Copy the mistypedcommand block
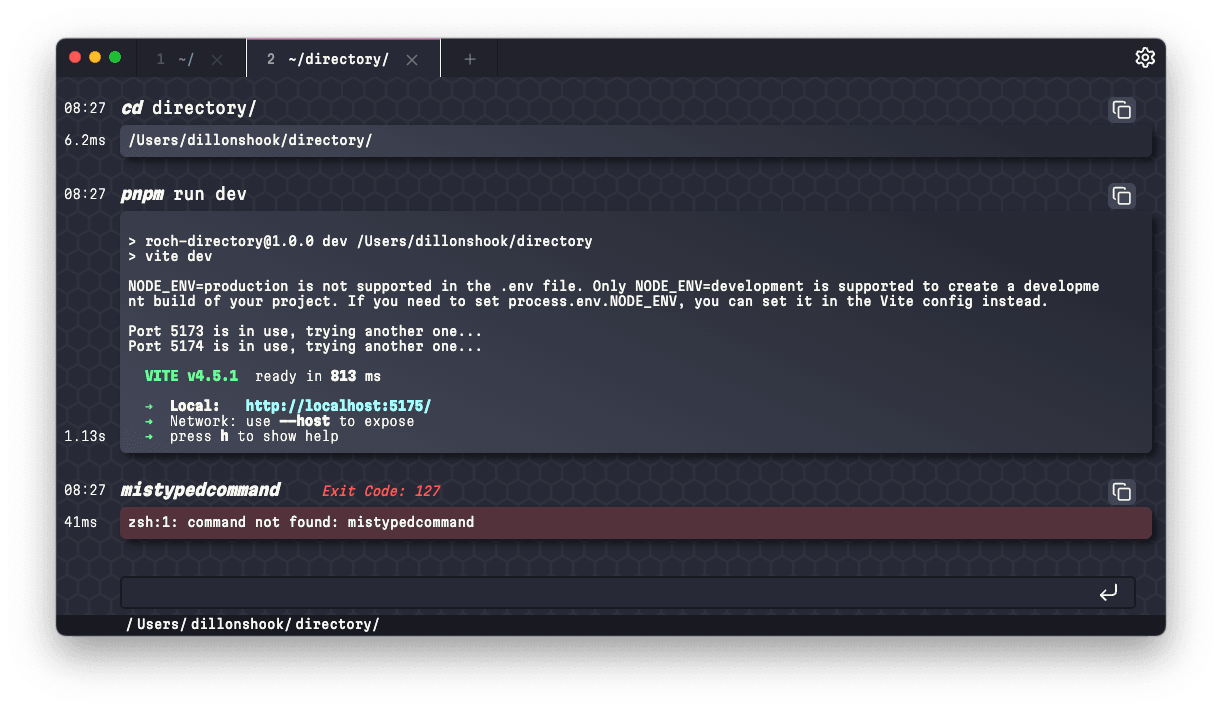Image resolution: width=1222 pixels, height=710 pixels. [x=1121, y=492]
